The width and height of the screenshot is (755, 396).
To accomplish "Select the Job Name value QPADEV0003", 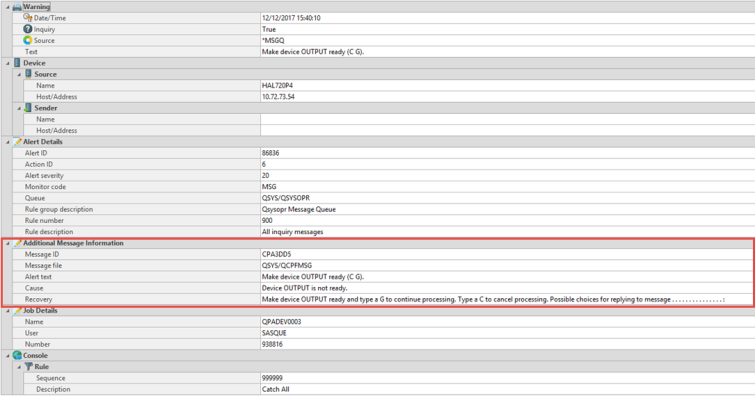I will [282, 321].
